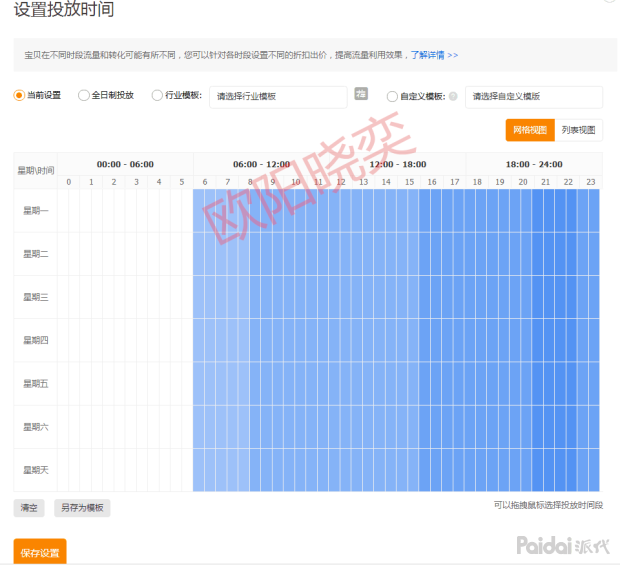620x565 pixels.
Task: Select the 全日制投放 radio option
Action: coord(84,96)
